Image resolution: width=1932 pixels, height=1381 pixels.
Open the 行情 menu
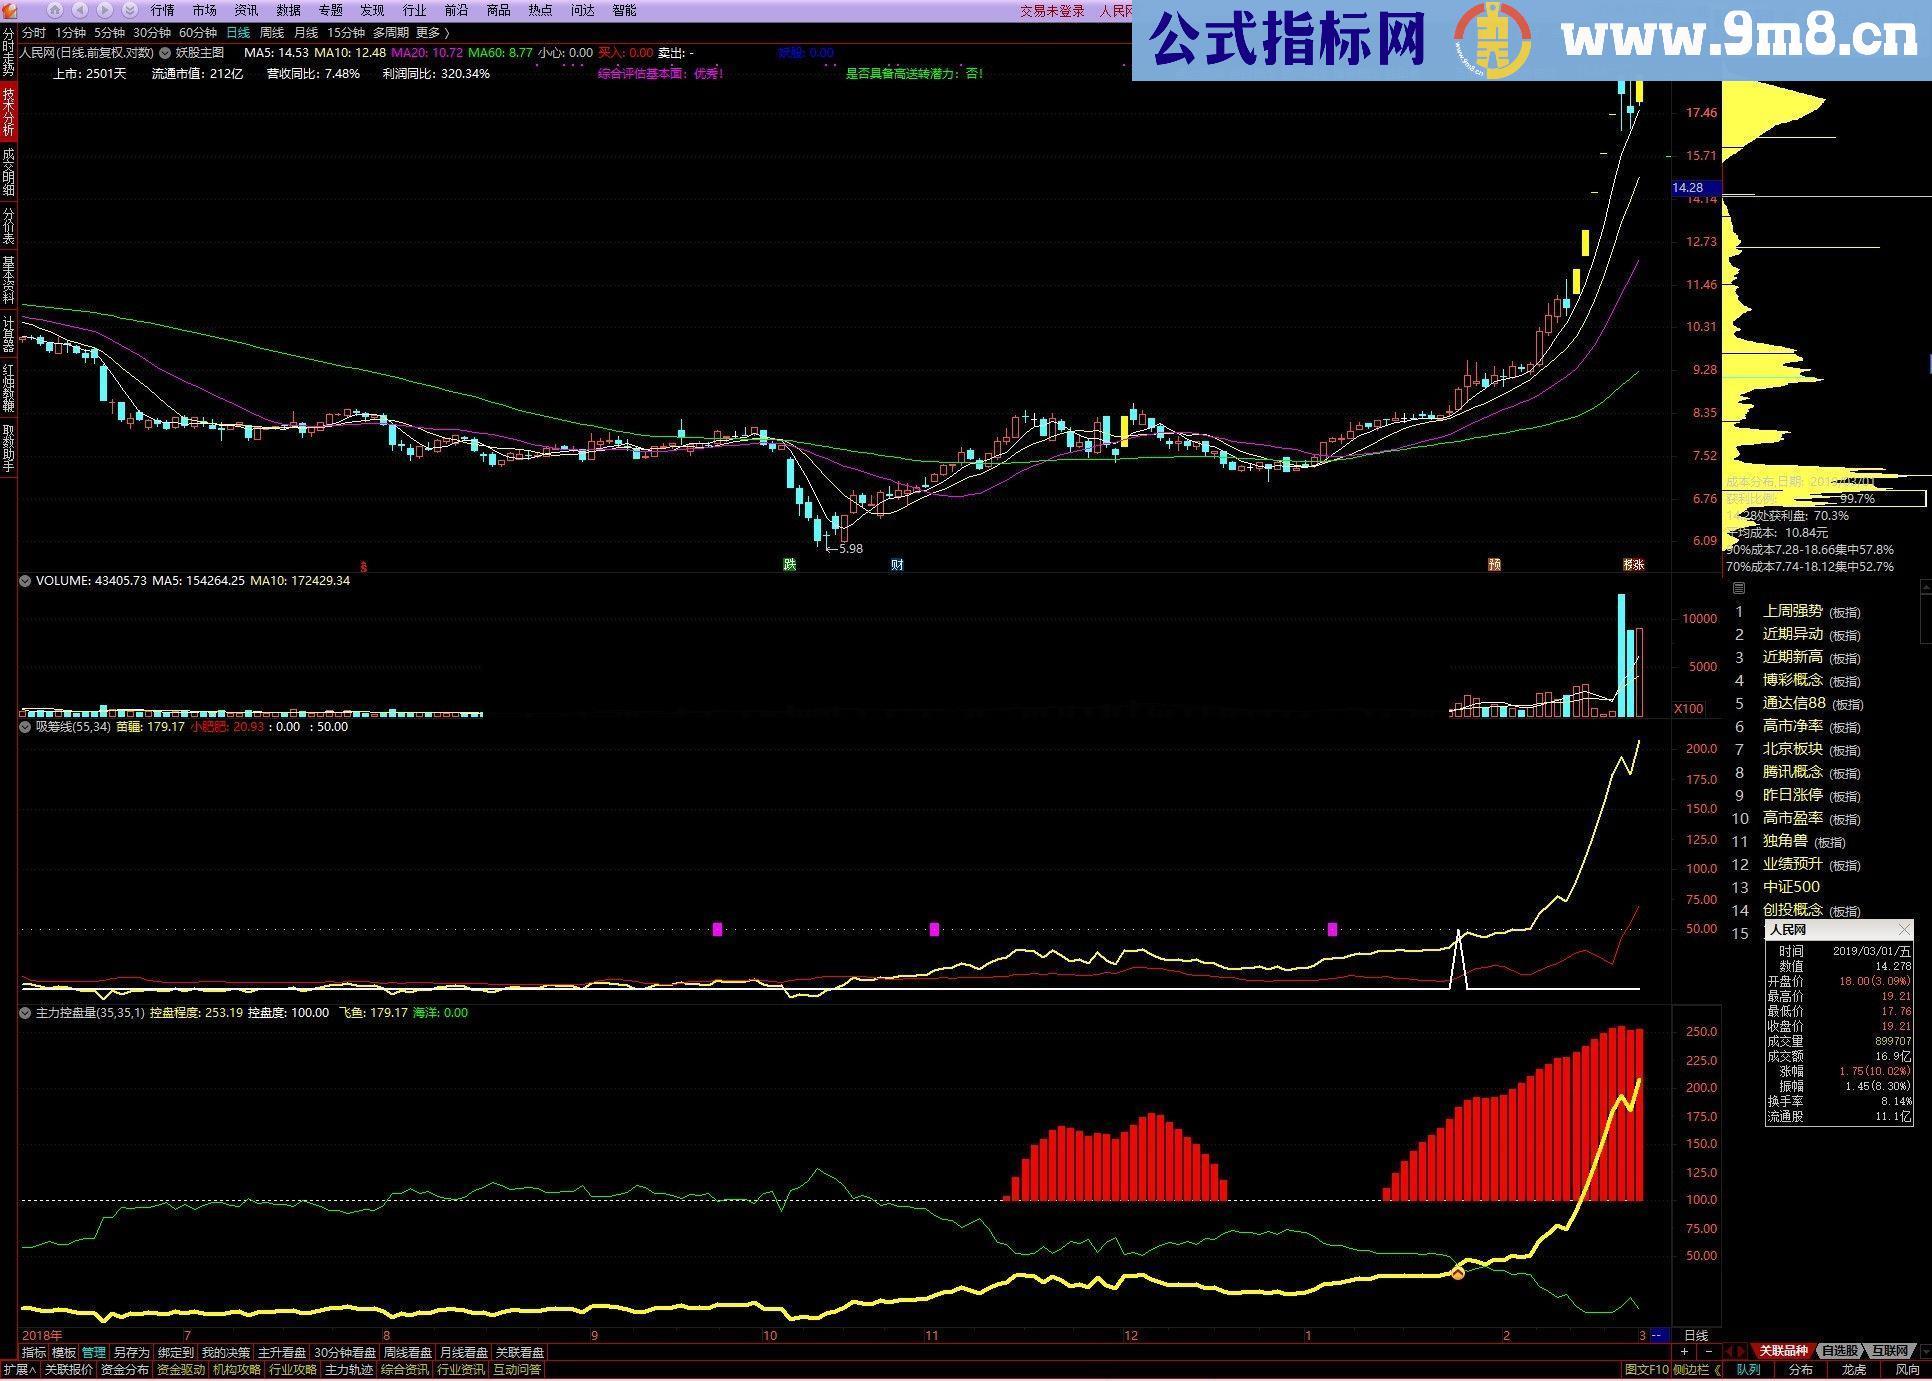click(x=162, y=10)
